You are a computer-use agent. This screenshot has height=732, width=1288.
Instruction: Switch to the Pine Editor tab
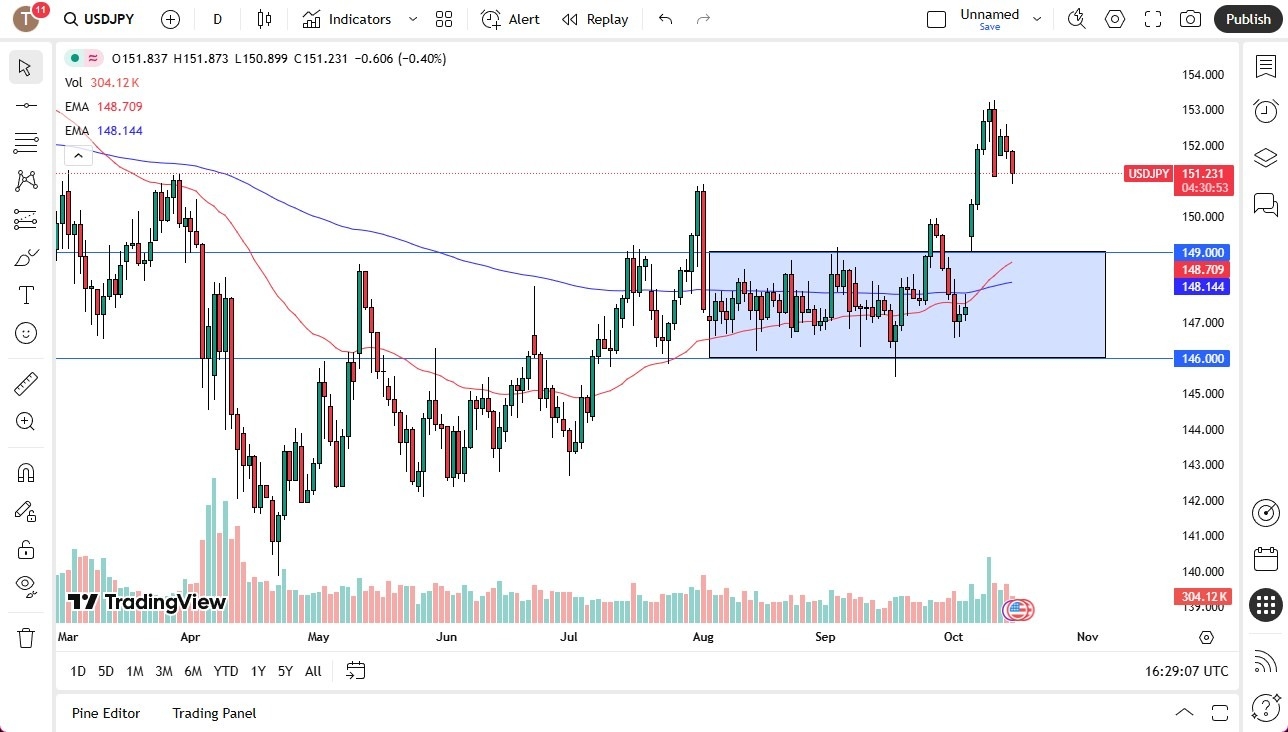pyautogui.click(x=106, y=713)
